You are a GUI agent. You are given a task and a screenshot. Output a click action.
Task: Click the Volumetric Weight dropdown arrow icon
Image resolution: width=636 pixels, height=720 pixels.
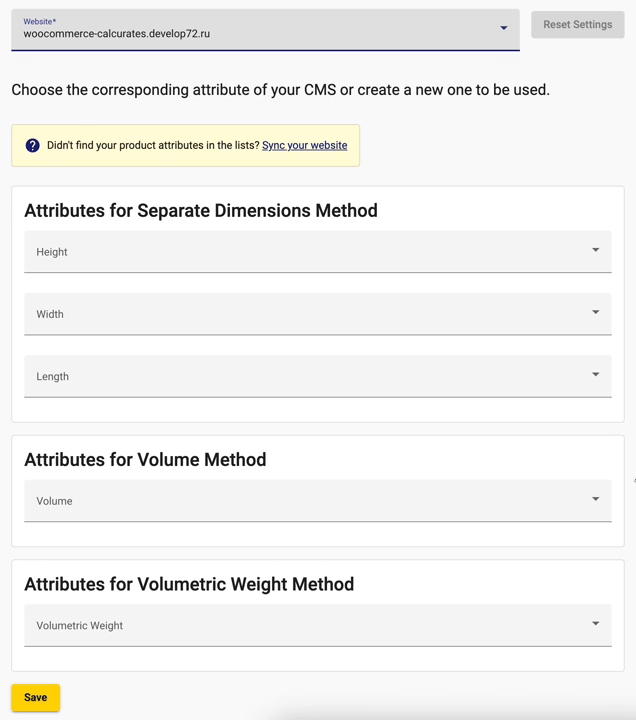(596, 624)
